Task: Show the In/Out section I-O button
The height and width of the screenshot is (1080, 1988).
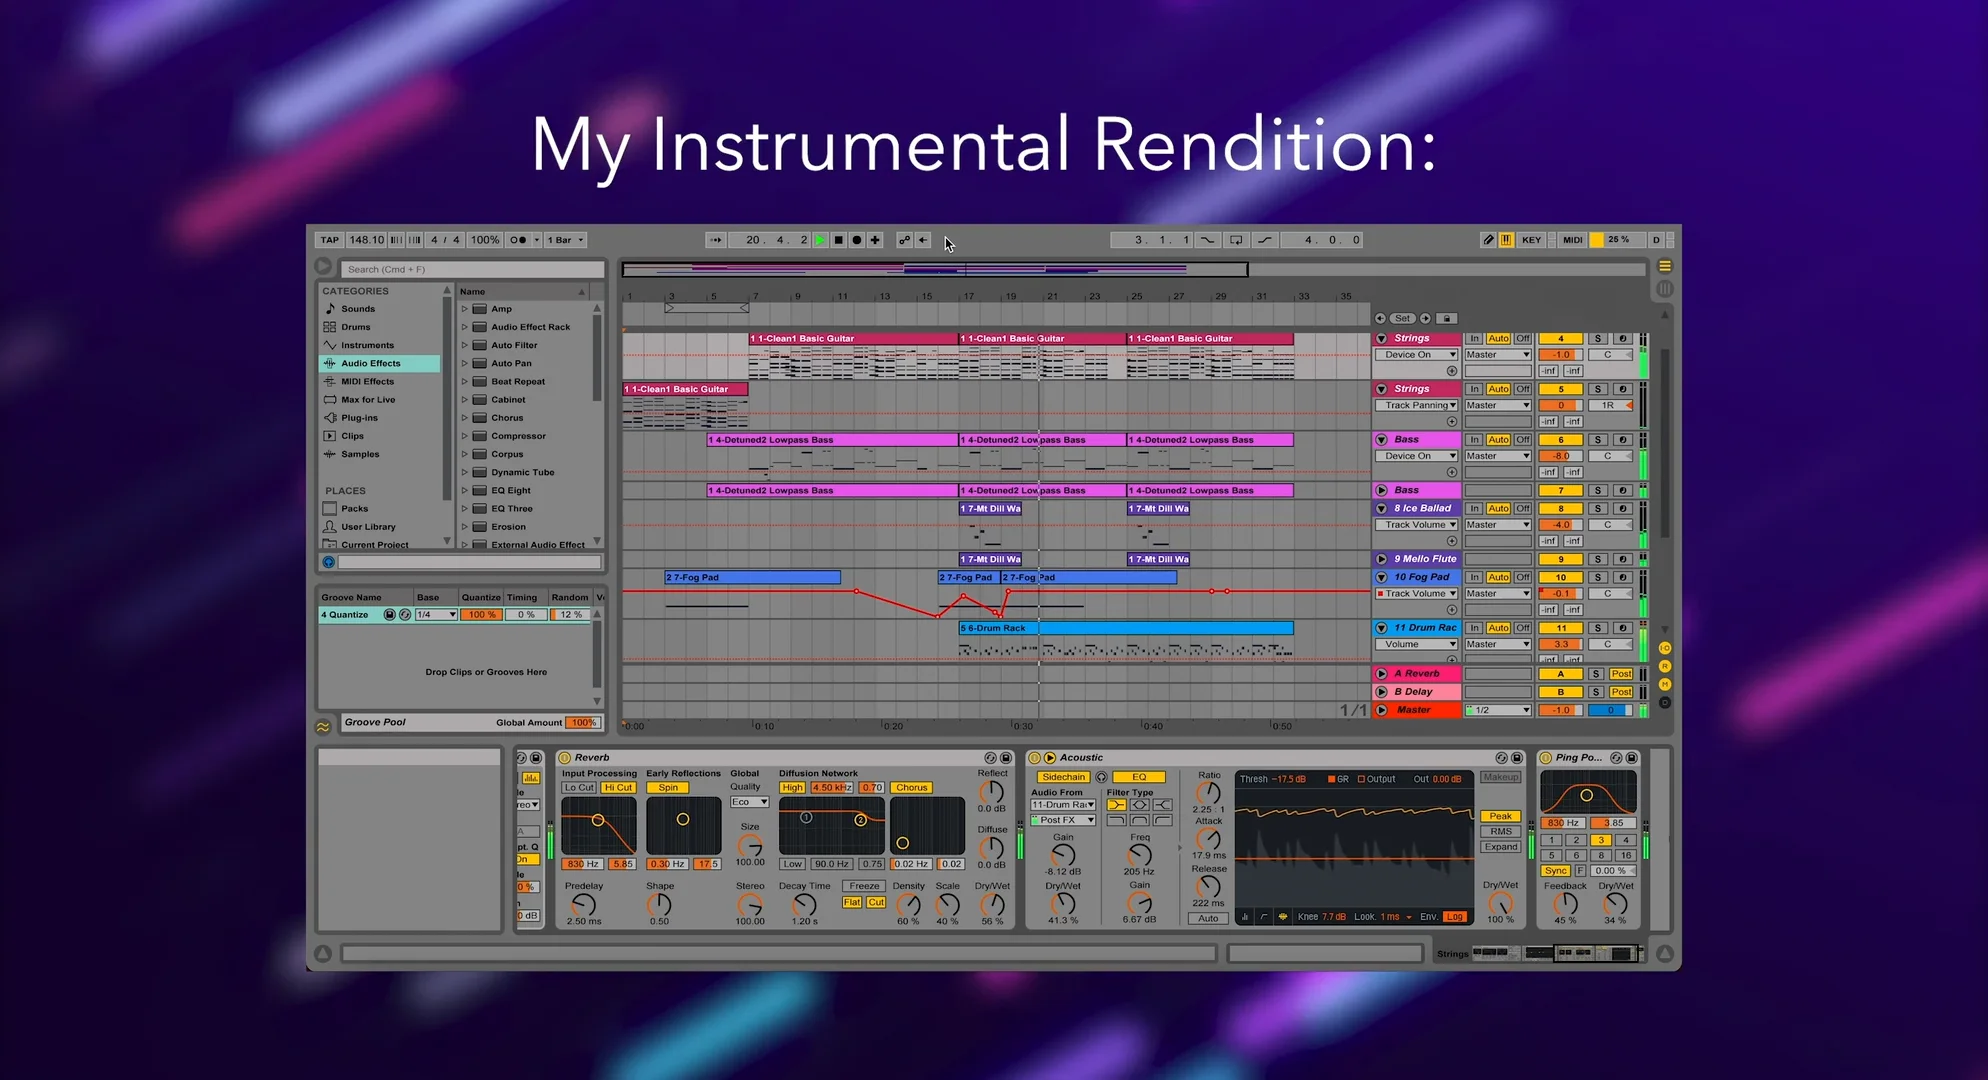Action: pyautogui.click(x=1665, y=648)
